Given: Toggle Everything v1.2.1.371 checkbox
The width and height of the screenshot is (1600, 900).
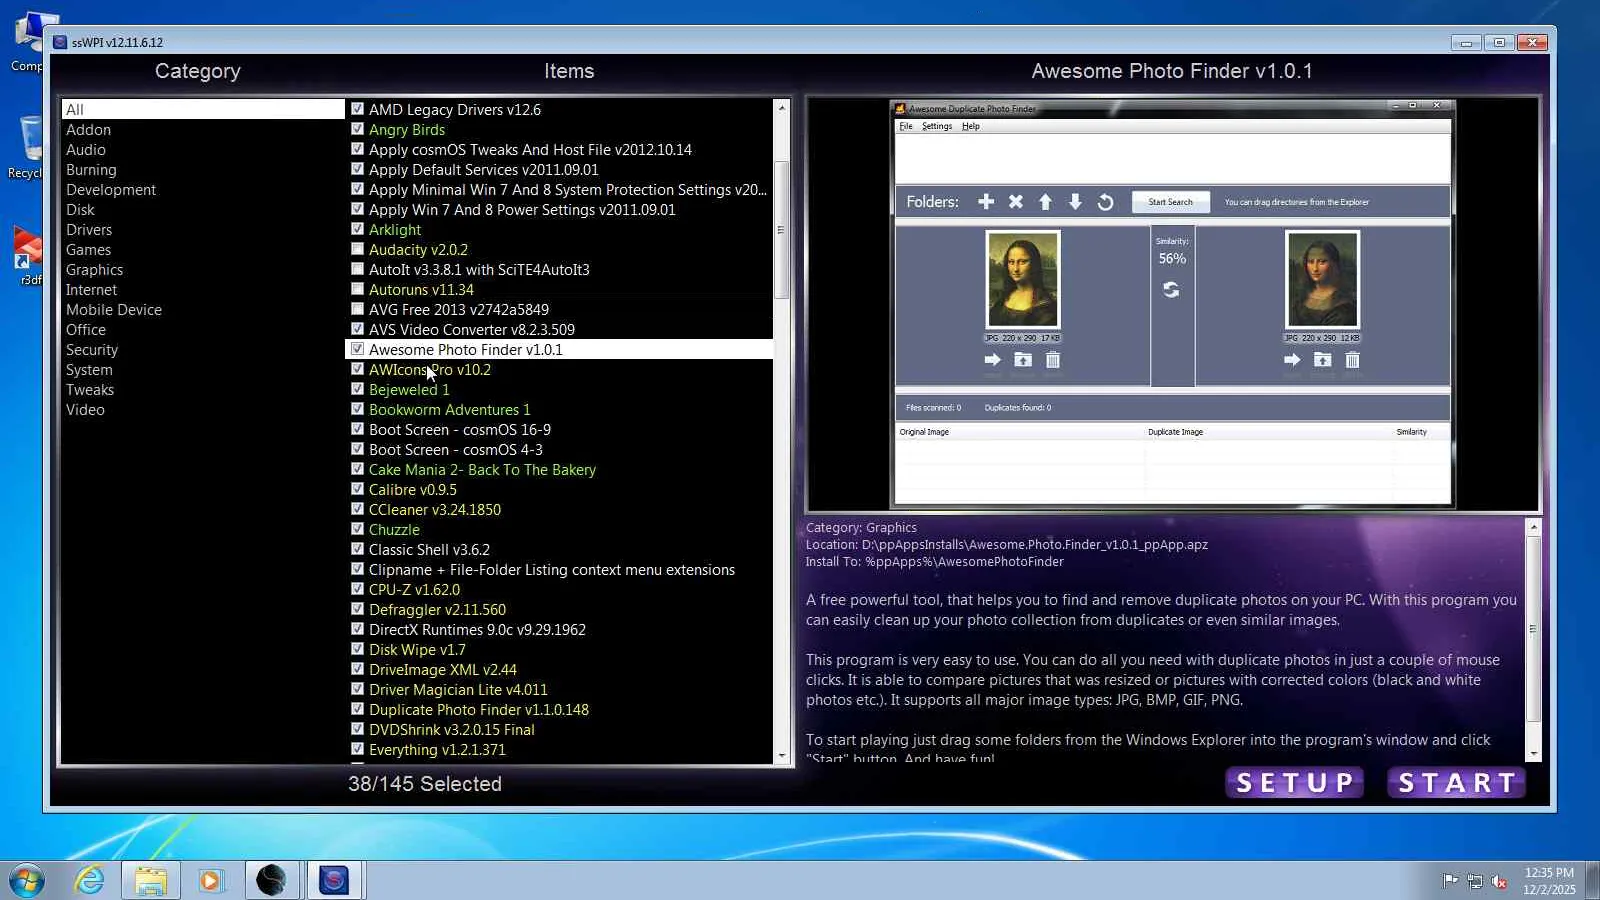Looking at the screenshot, I should (357, 749).
